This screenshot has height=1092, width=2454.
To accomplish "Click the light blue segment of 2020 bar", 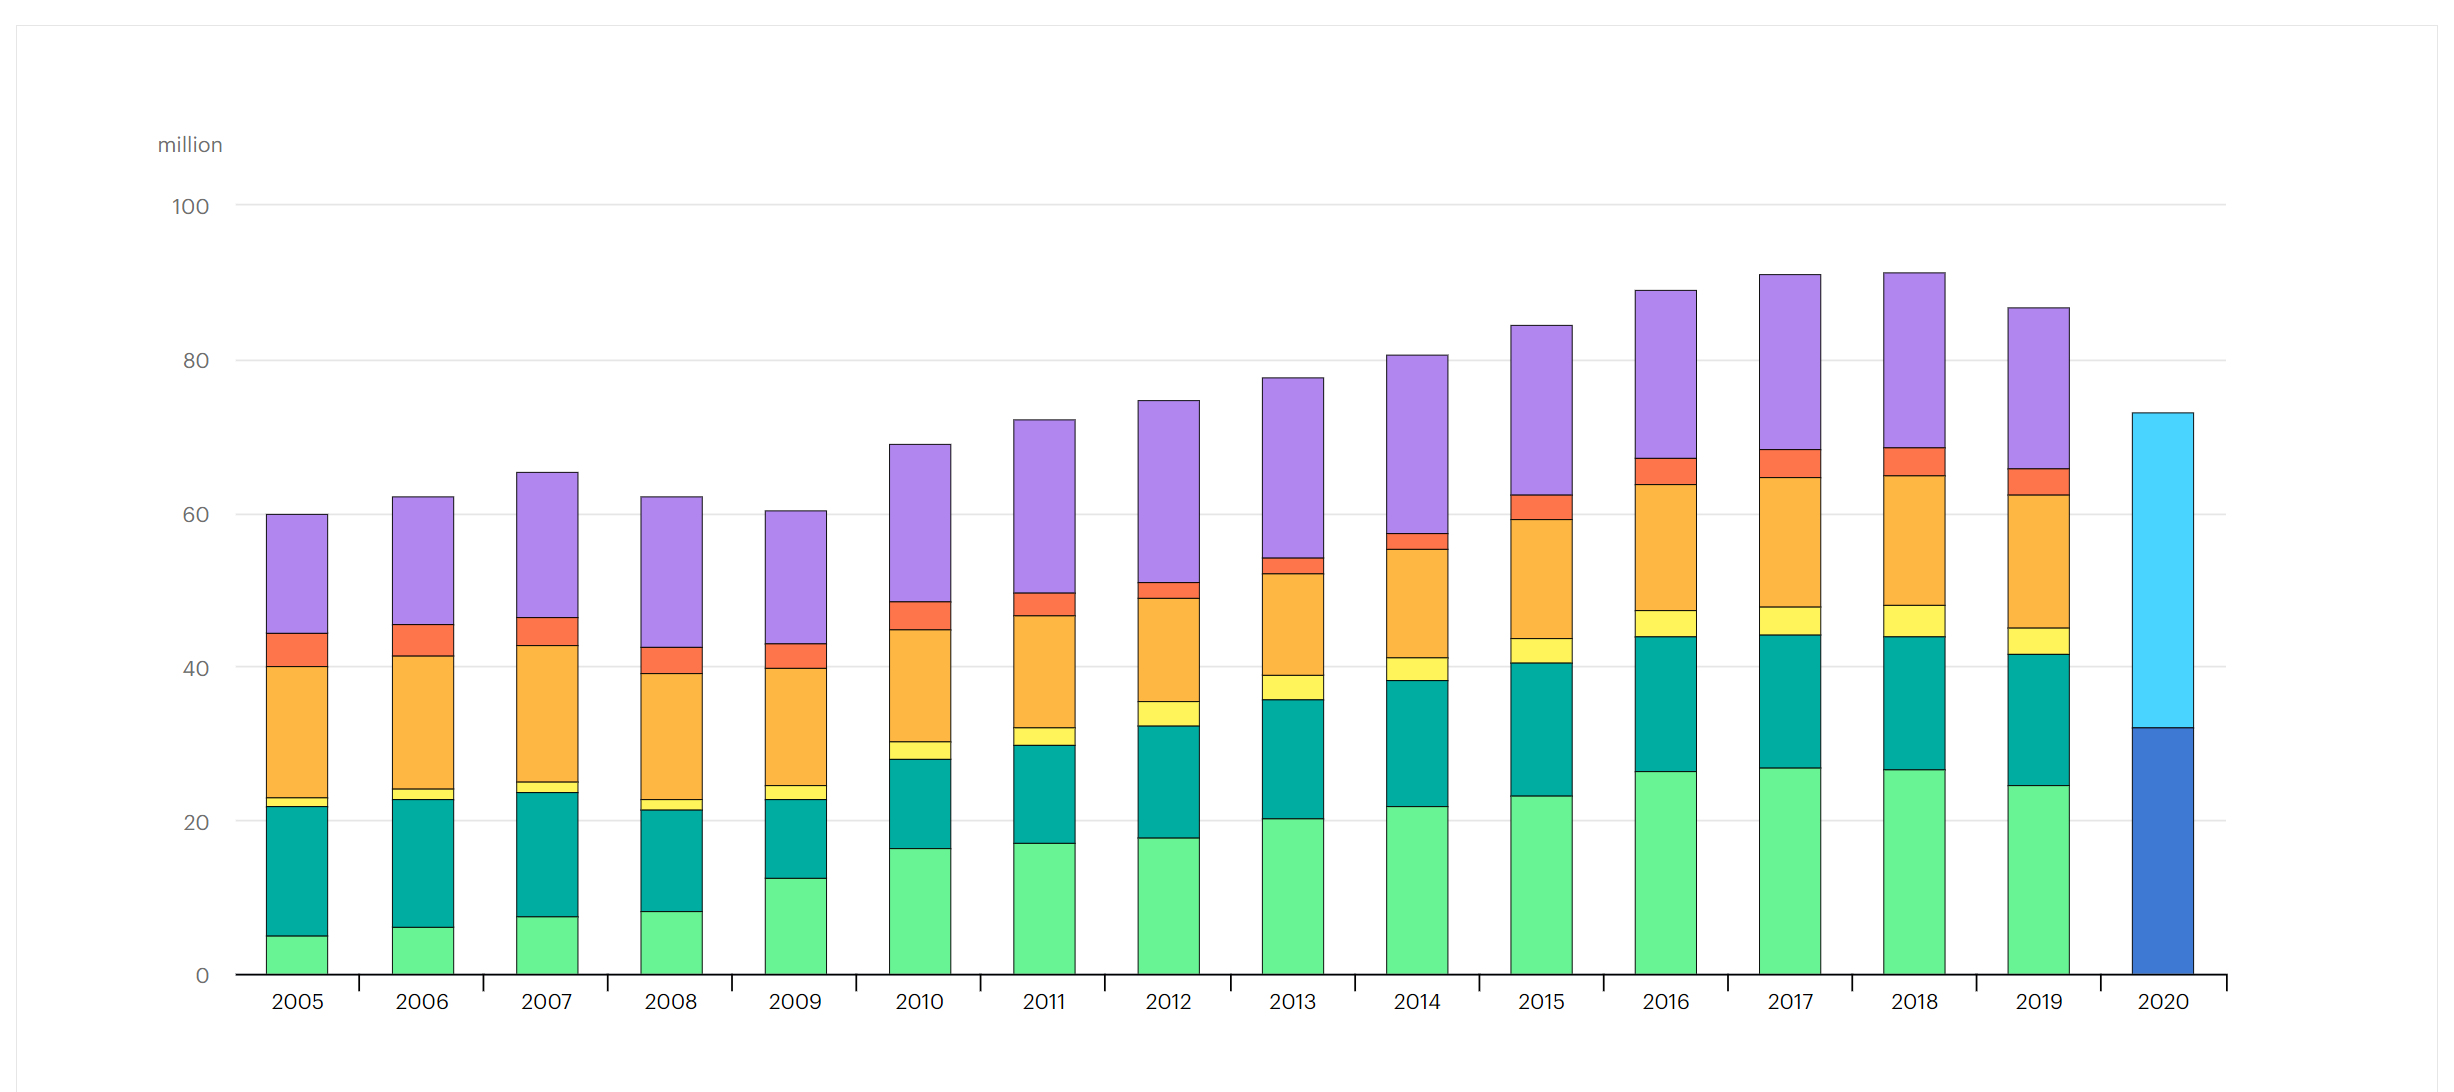I will 2162,570.
